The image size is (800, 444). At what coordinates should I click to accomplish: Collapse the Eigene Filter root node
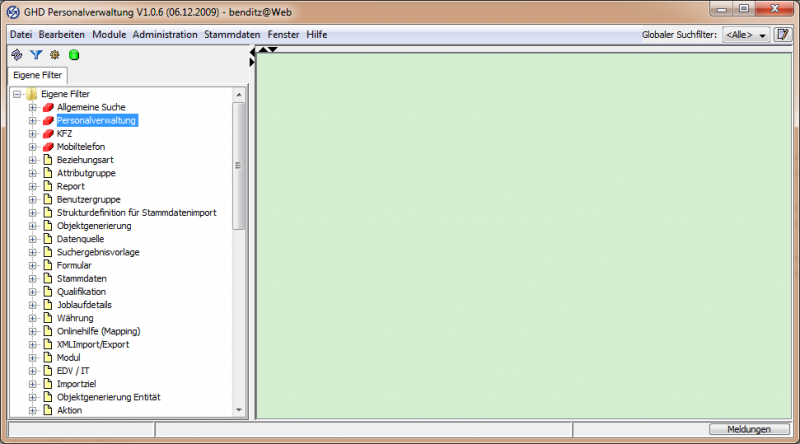coord(17,94)
